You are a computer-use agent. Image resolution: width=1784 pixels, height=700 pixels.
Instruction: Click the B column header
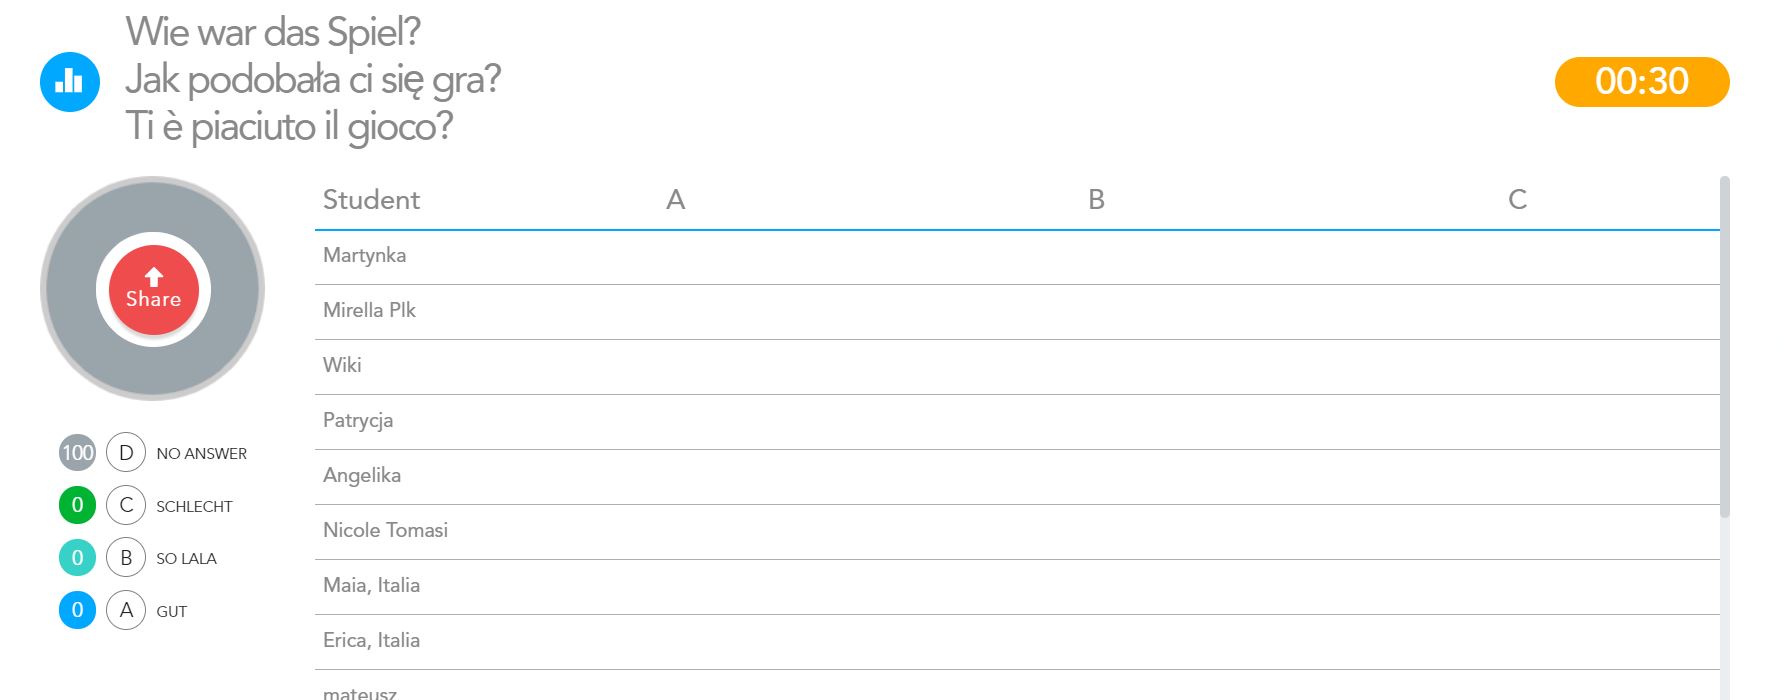[1096, 200]
